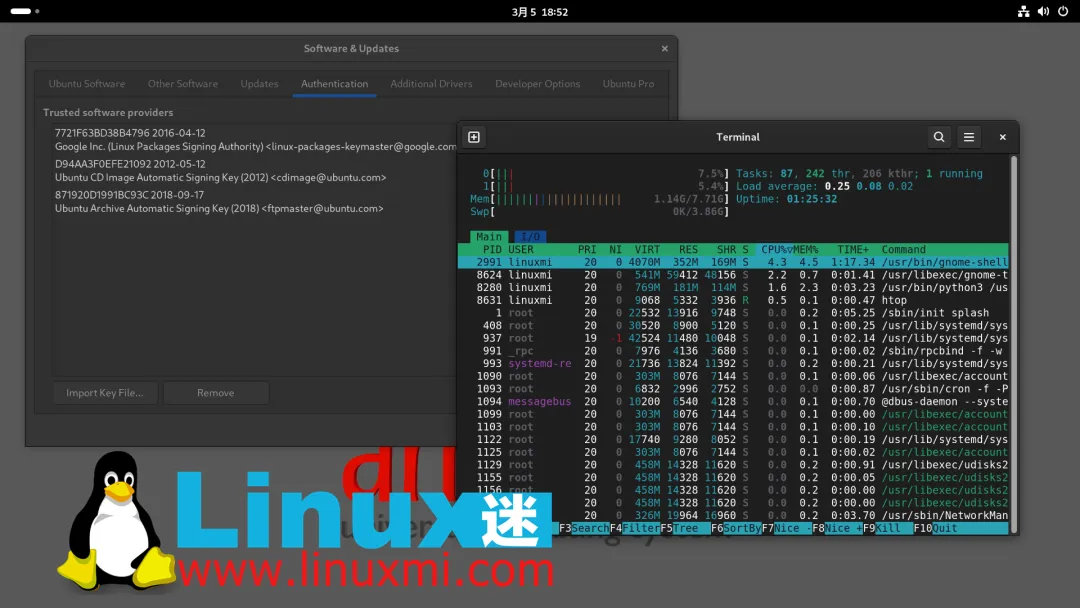Click the CPU 0 usage meter in htop
The width and height of the screenshot is (1080, 608).
pos(605,174)
